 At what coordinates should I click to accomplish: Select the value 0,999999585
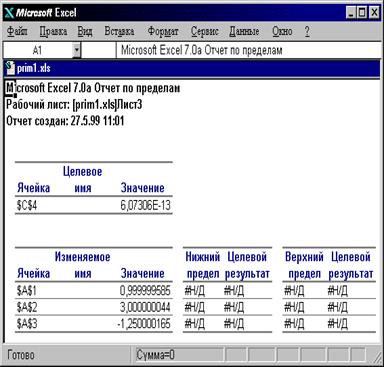(x=145, y=291)
